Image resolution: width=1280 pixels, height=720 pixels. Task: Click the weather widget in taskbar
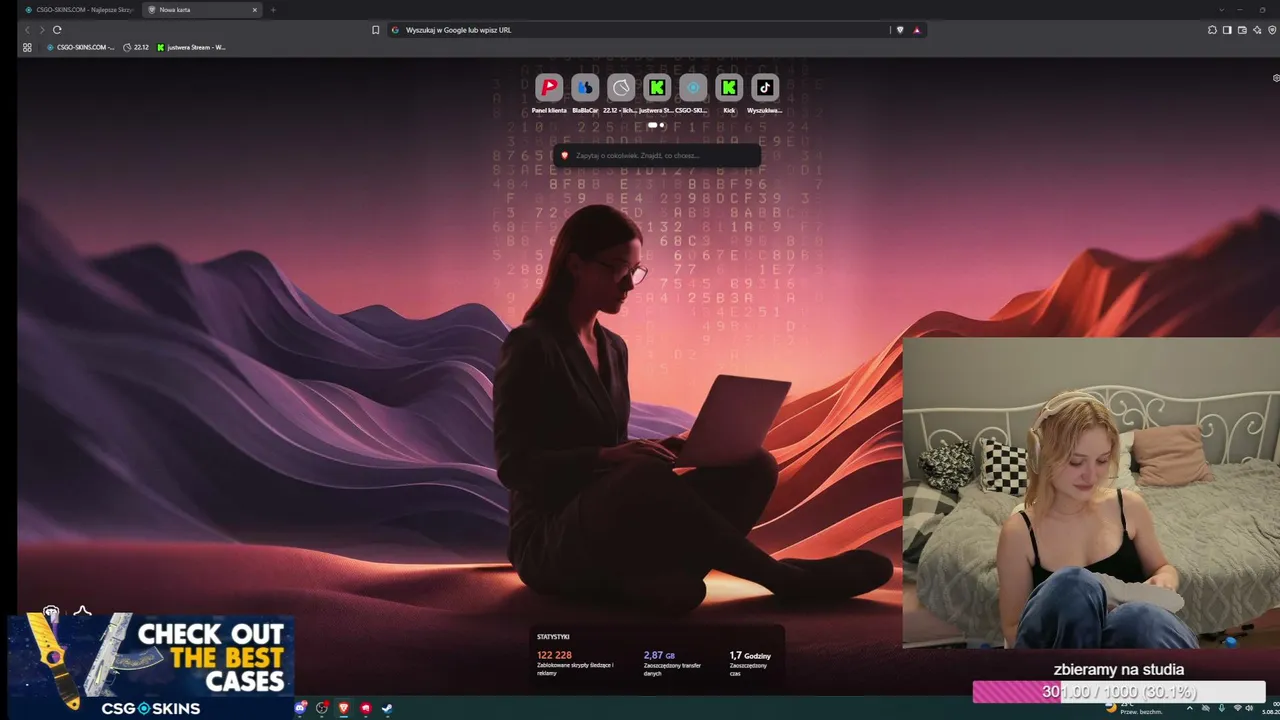1132,708
